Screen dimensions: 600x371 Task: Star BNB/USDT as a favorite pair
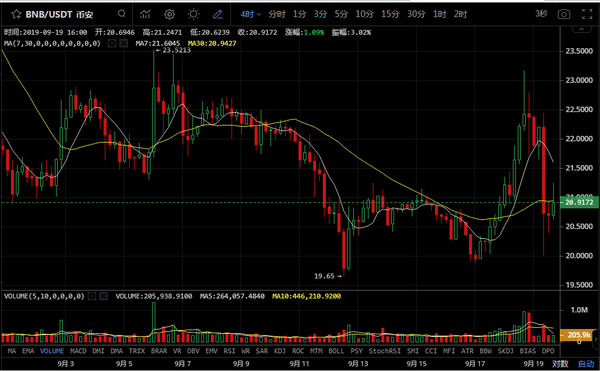click(x=16, y=15)
